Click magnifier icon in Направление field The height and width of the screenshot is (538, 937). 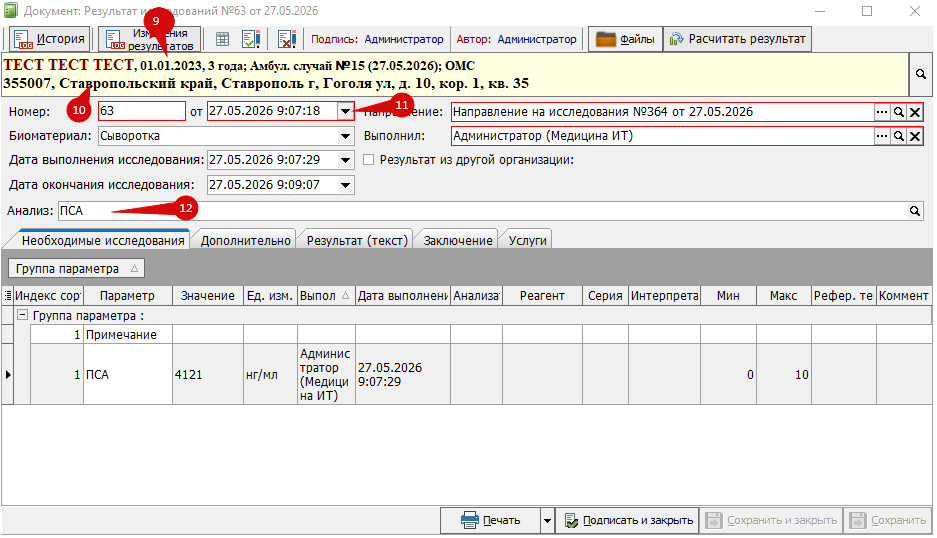(898, 112)
